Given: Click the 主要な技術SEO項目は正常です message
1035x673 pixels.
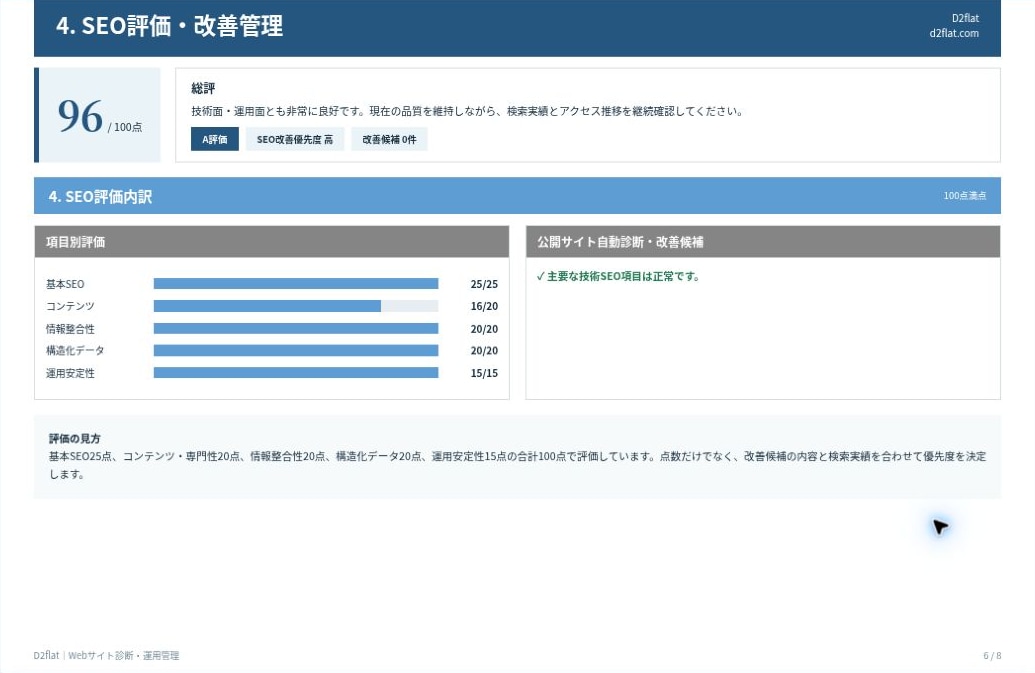Looking at the screenshot, I should pos(618,276).
